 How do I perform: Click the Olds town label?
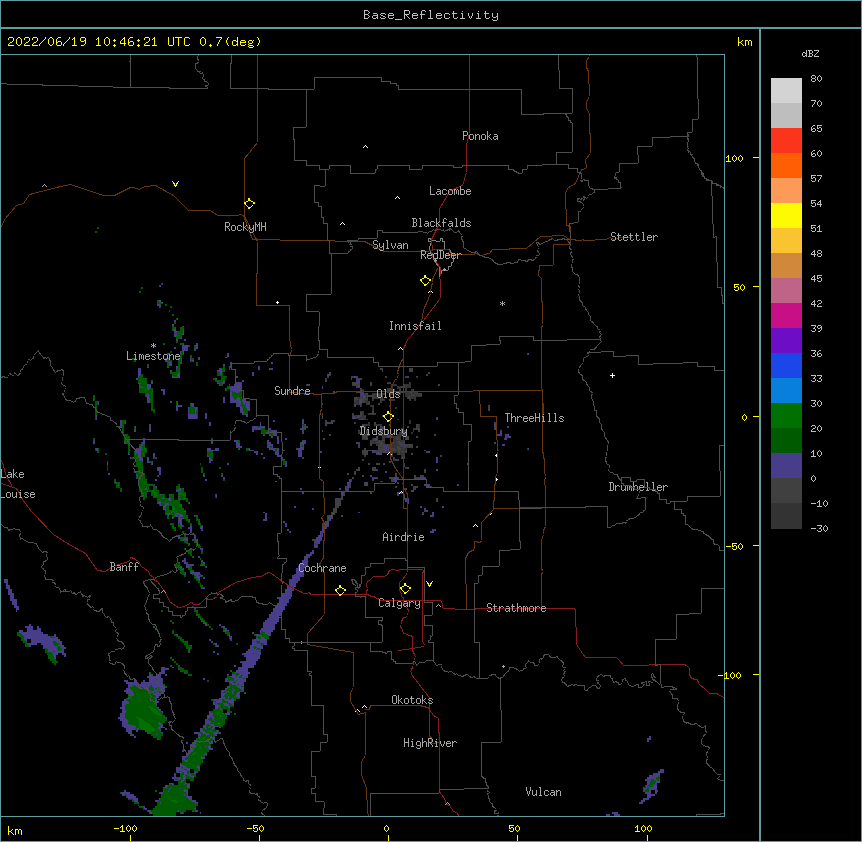click(388, 394)
